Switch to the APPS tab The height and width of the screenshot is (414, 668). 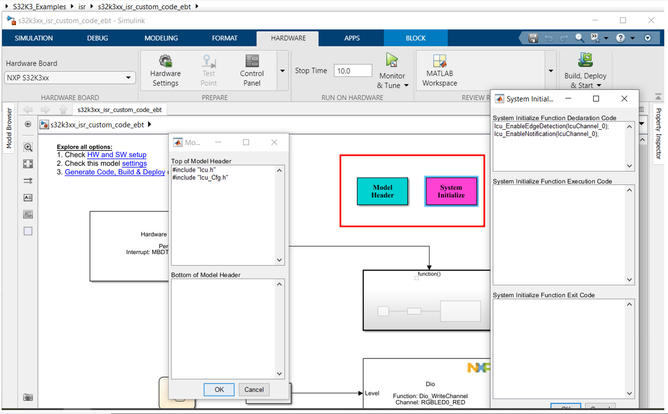click(352, 38)
